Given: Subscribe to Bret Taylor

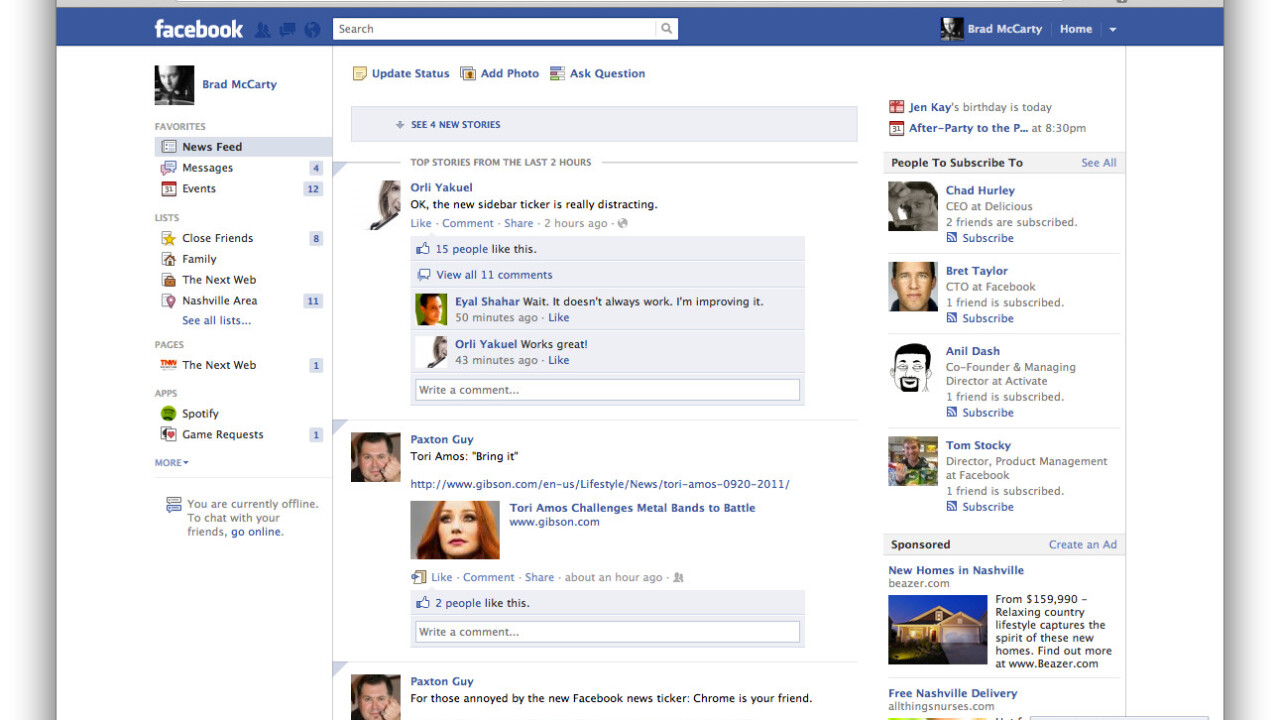Looking at the screenshot, I should click(x=987, y=318).
